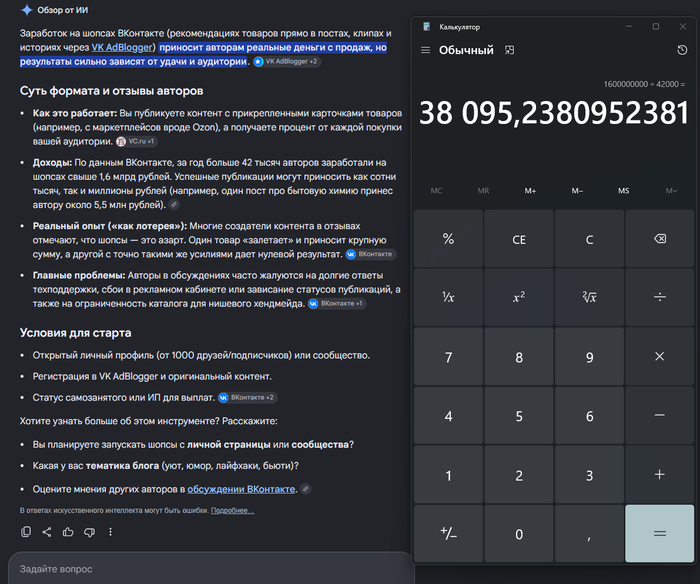Click the minus operator key
The image size is (700, 584).
tap(659, 415)
